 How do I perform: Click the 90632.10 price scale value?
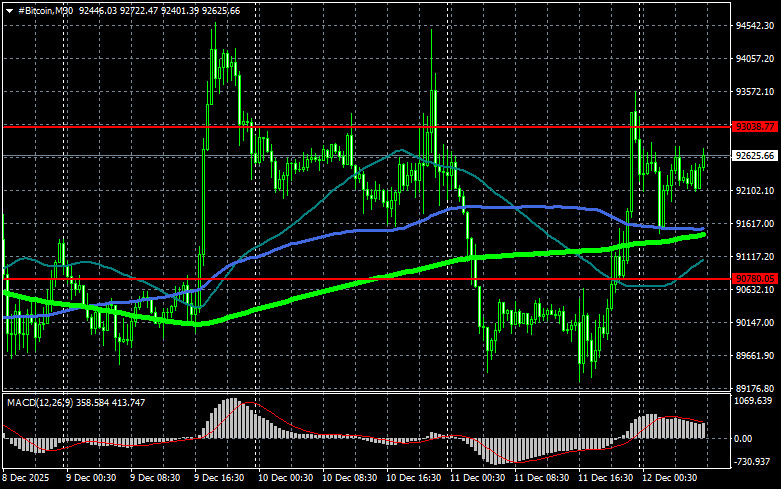click(x=755, y=289)
